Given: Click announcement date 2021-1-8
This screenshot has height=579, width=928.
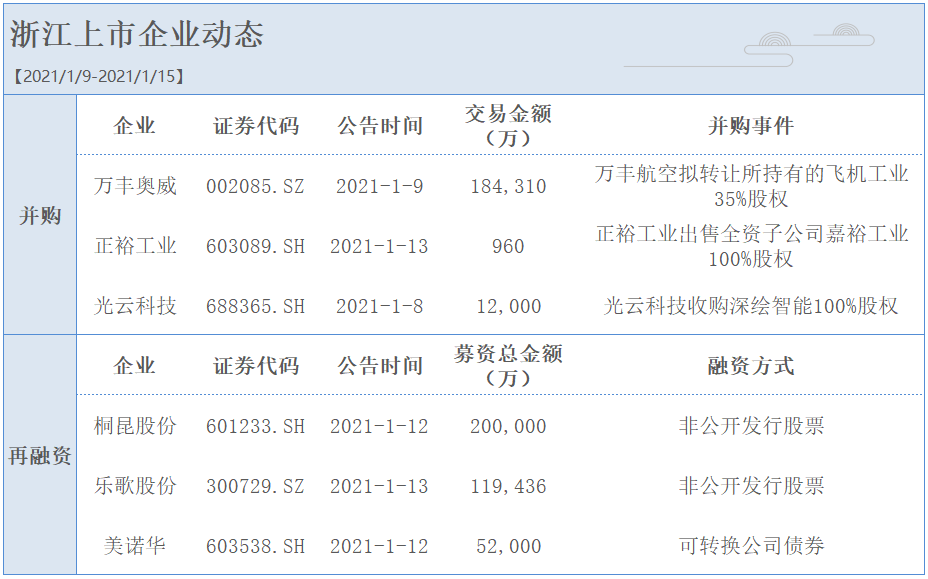Looking at the screenshot, I should tap(379, 307).
